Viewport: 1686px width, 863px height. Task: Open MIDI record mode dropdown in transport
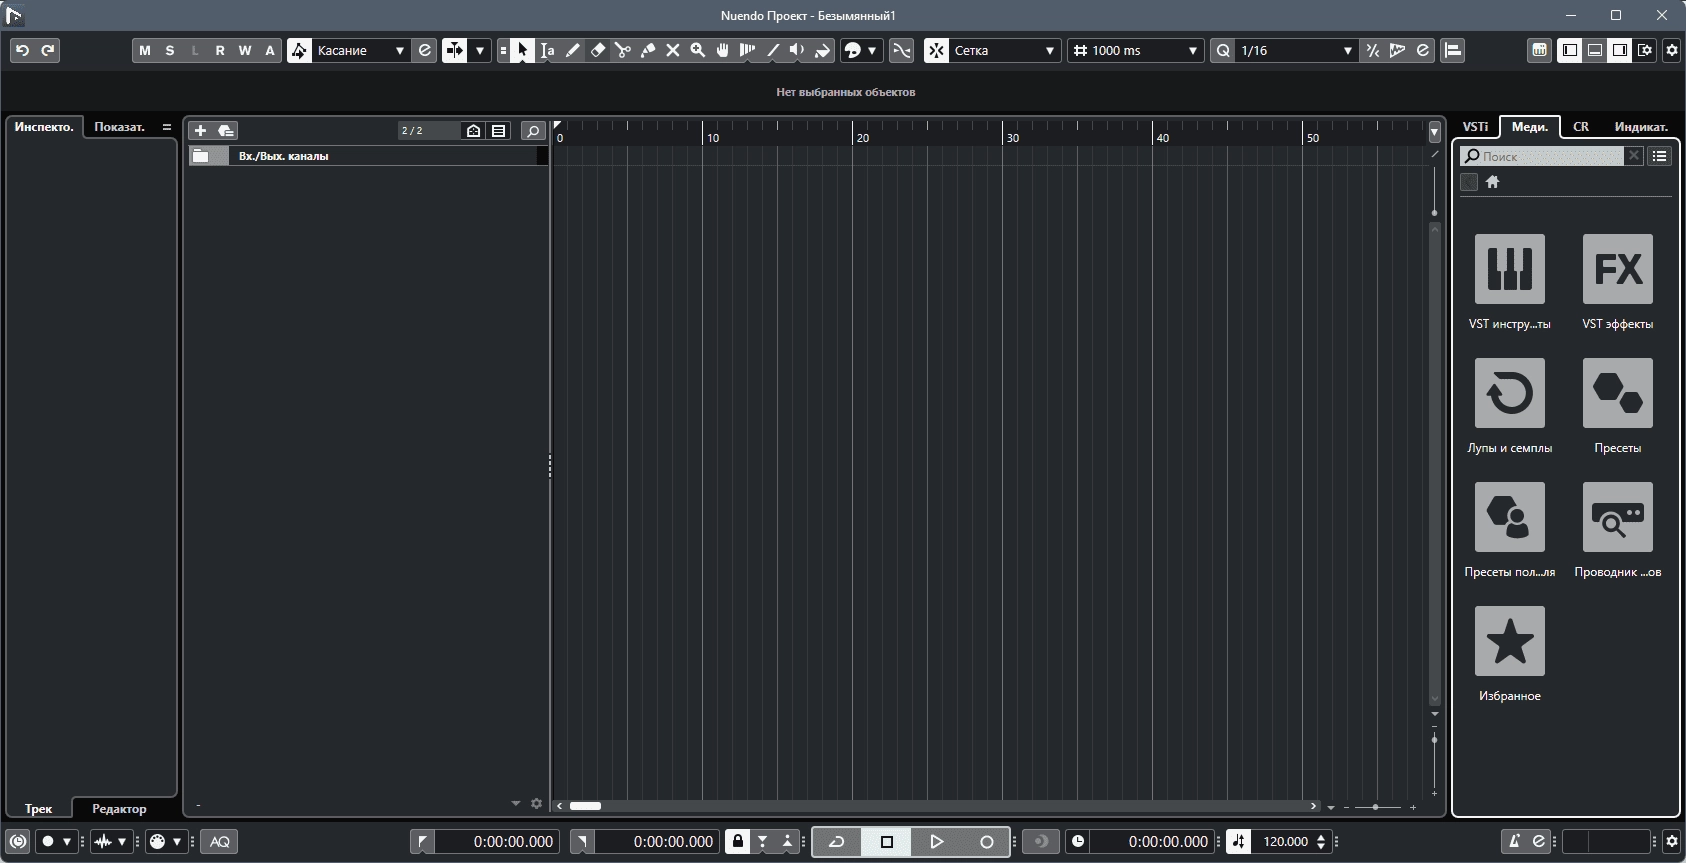coord(177,841)
